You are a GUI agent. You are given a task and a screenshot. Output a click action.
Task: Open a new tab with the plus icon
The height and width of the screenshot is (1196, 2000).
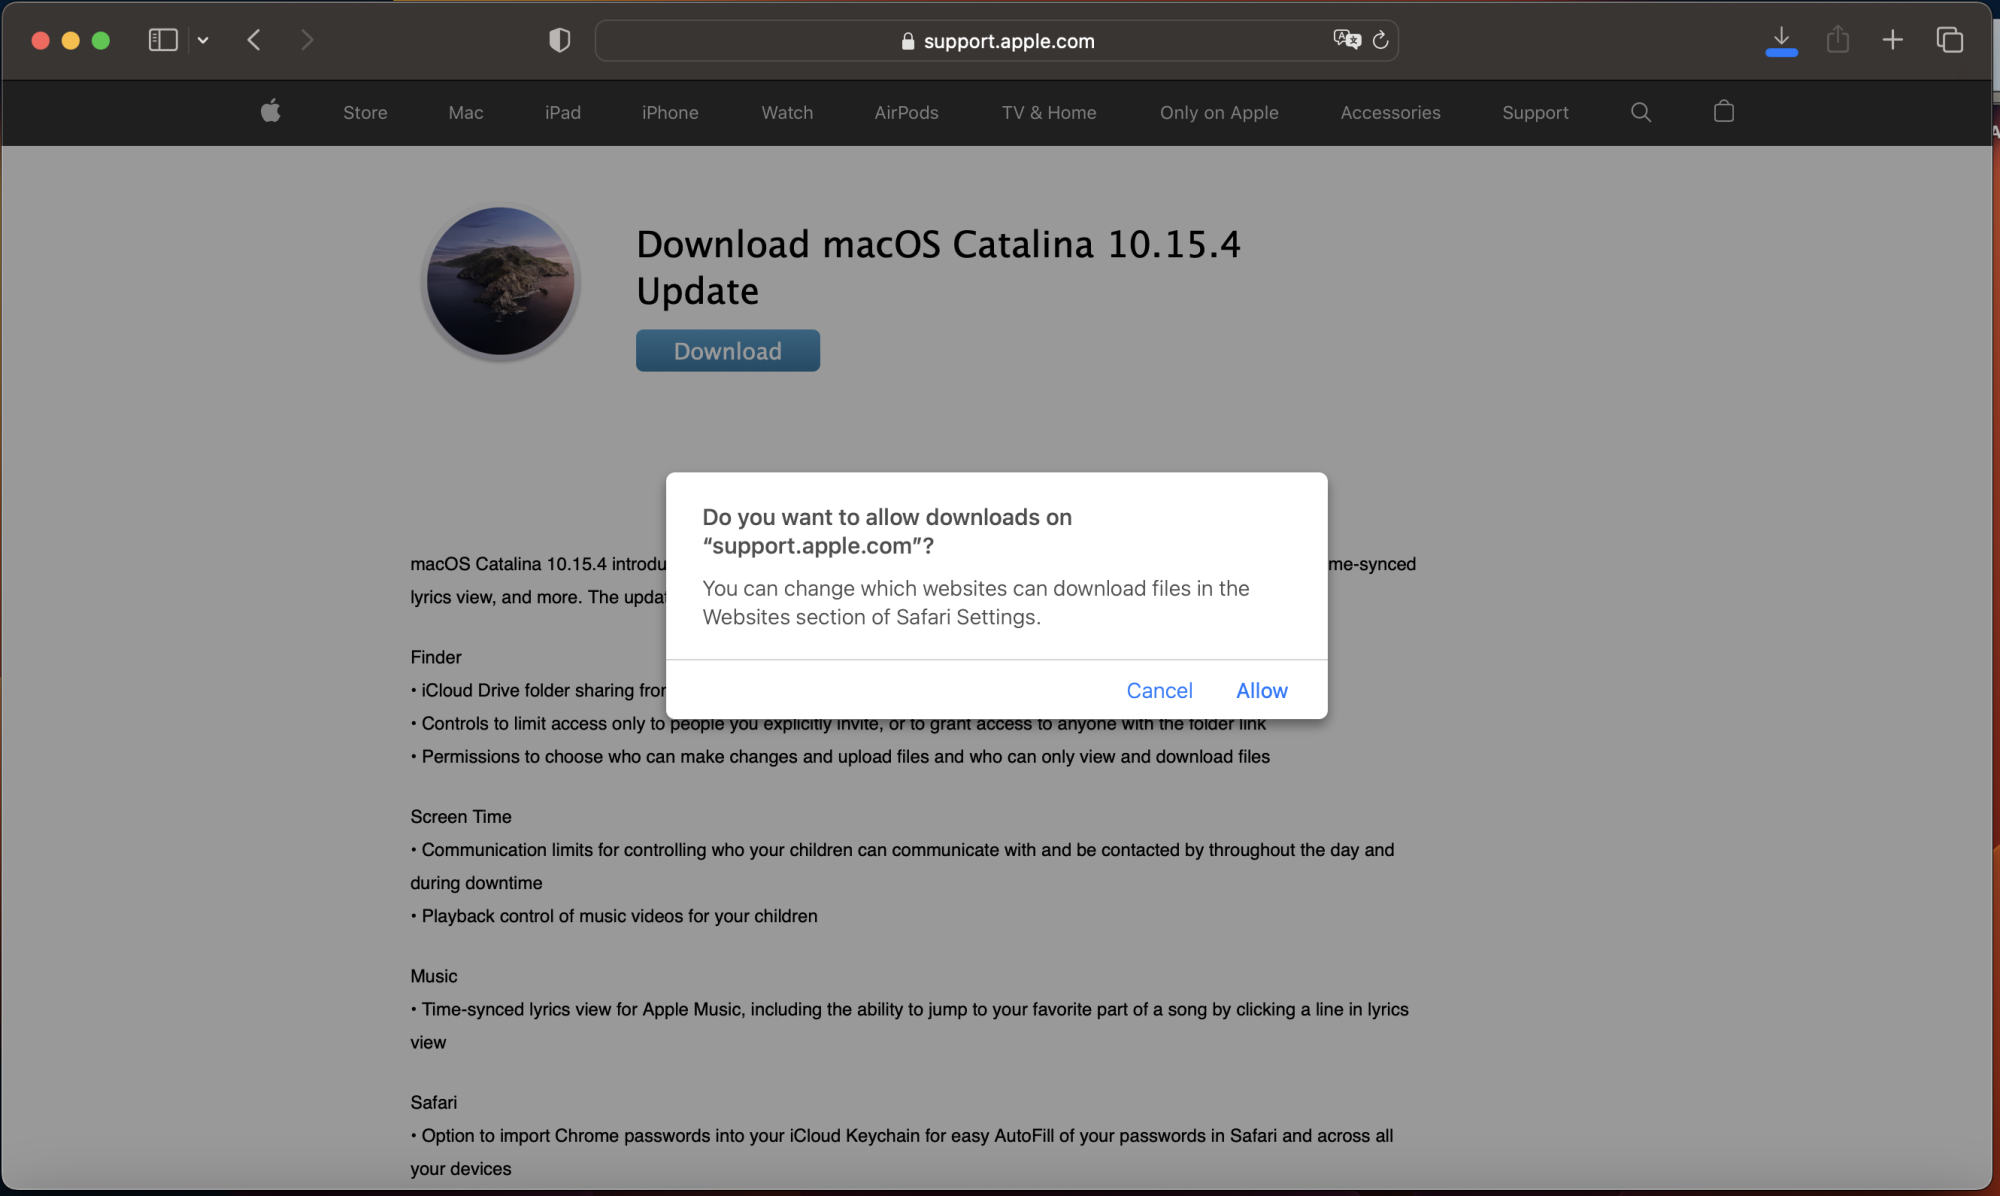tap(1892, 40)
